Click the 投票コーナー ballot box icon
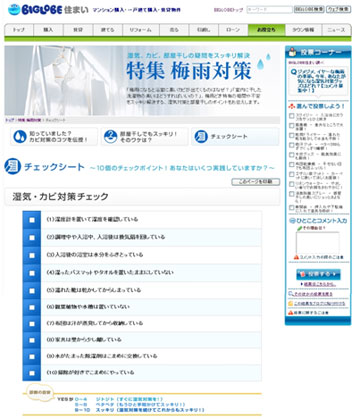The image size is (360, 419). [293, 52]
